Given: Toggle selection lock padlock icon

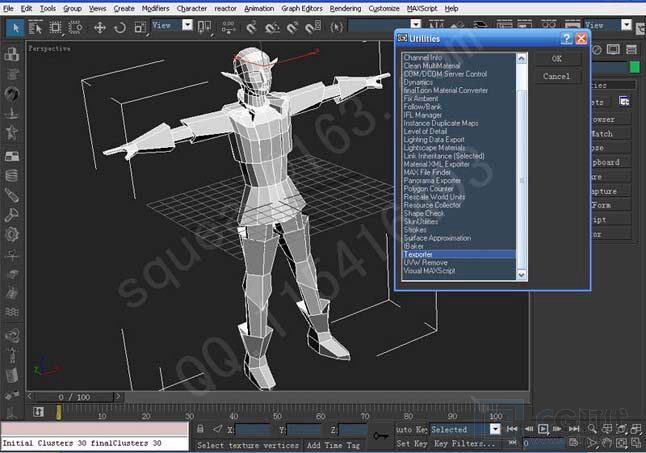Looking at the screenshot, I should (200, 430).
